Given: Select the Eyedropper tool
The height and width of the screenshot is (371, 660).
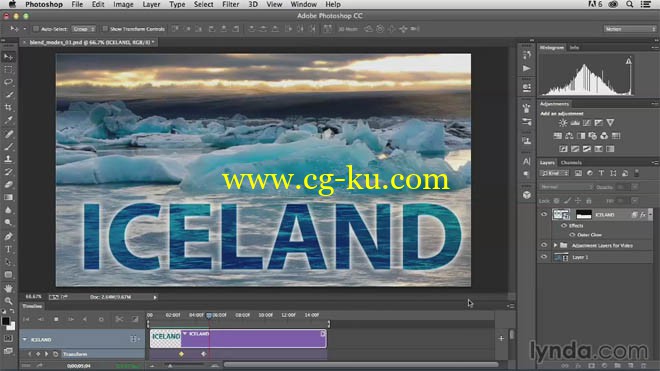Looking at the screenshot, I should [x=8, y=120].
